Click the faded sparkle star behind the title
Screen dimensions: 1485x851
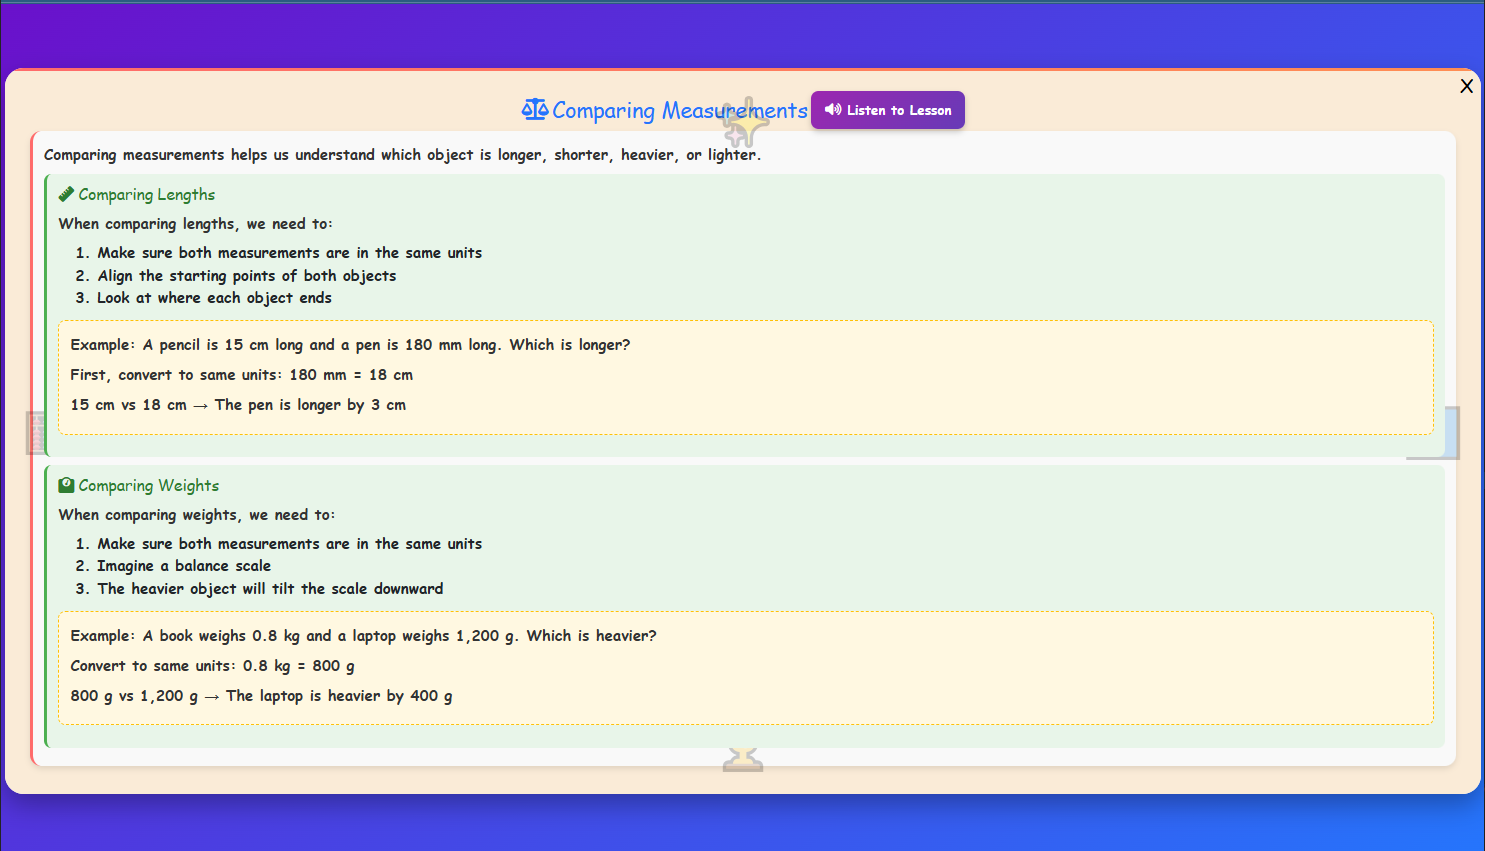tap(746, 124)
